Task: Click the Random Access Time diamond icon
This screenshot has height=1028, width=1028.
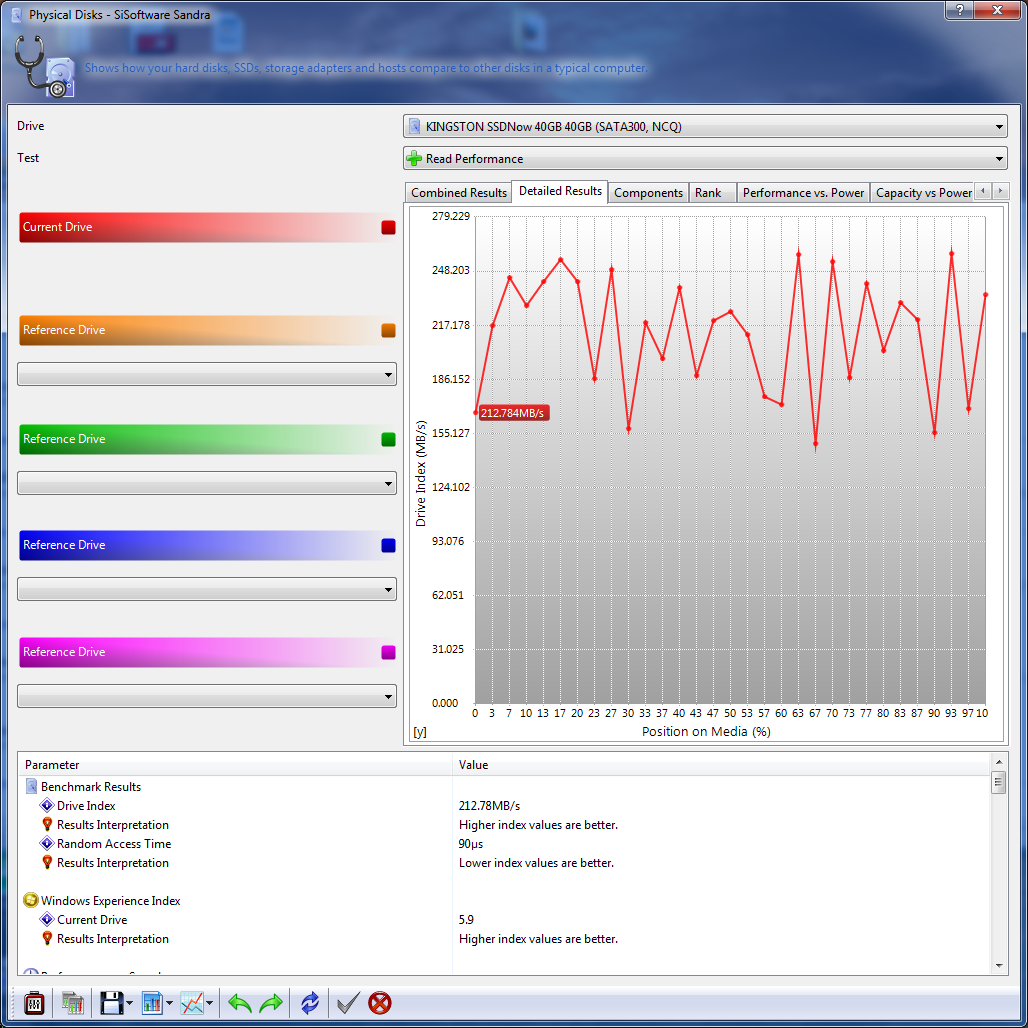Action: [x=47, y=843]
